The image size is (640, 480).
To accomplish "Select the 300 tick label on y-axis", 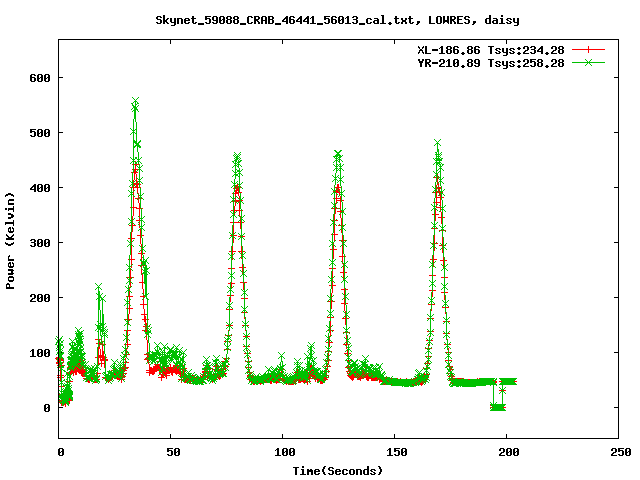I will pos(39,243).
